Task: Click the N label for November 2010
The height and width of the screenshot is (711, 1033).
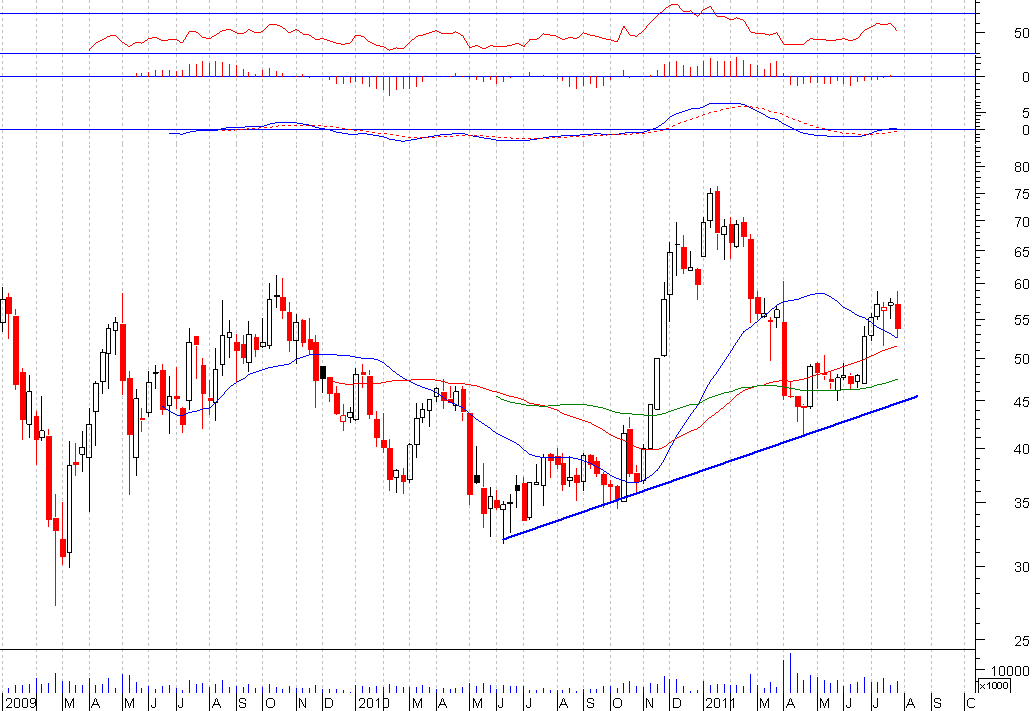Action: (649, 703)
